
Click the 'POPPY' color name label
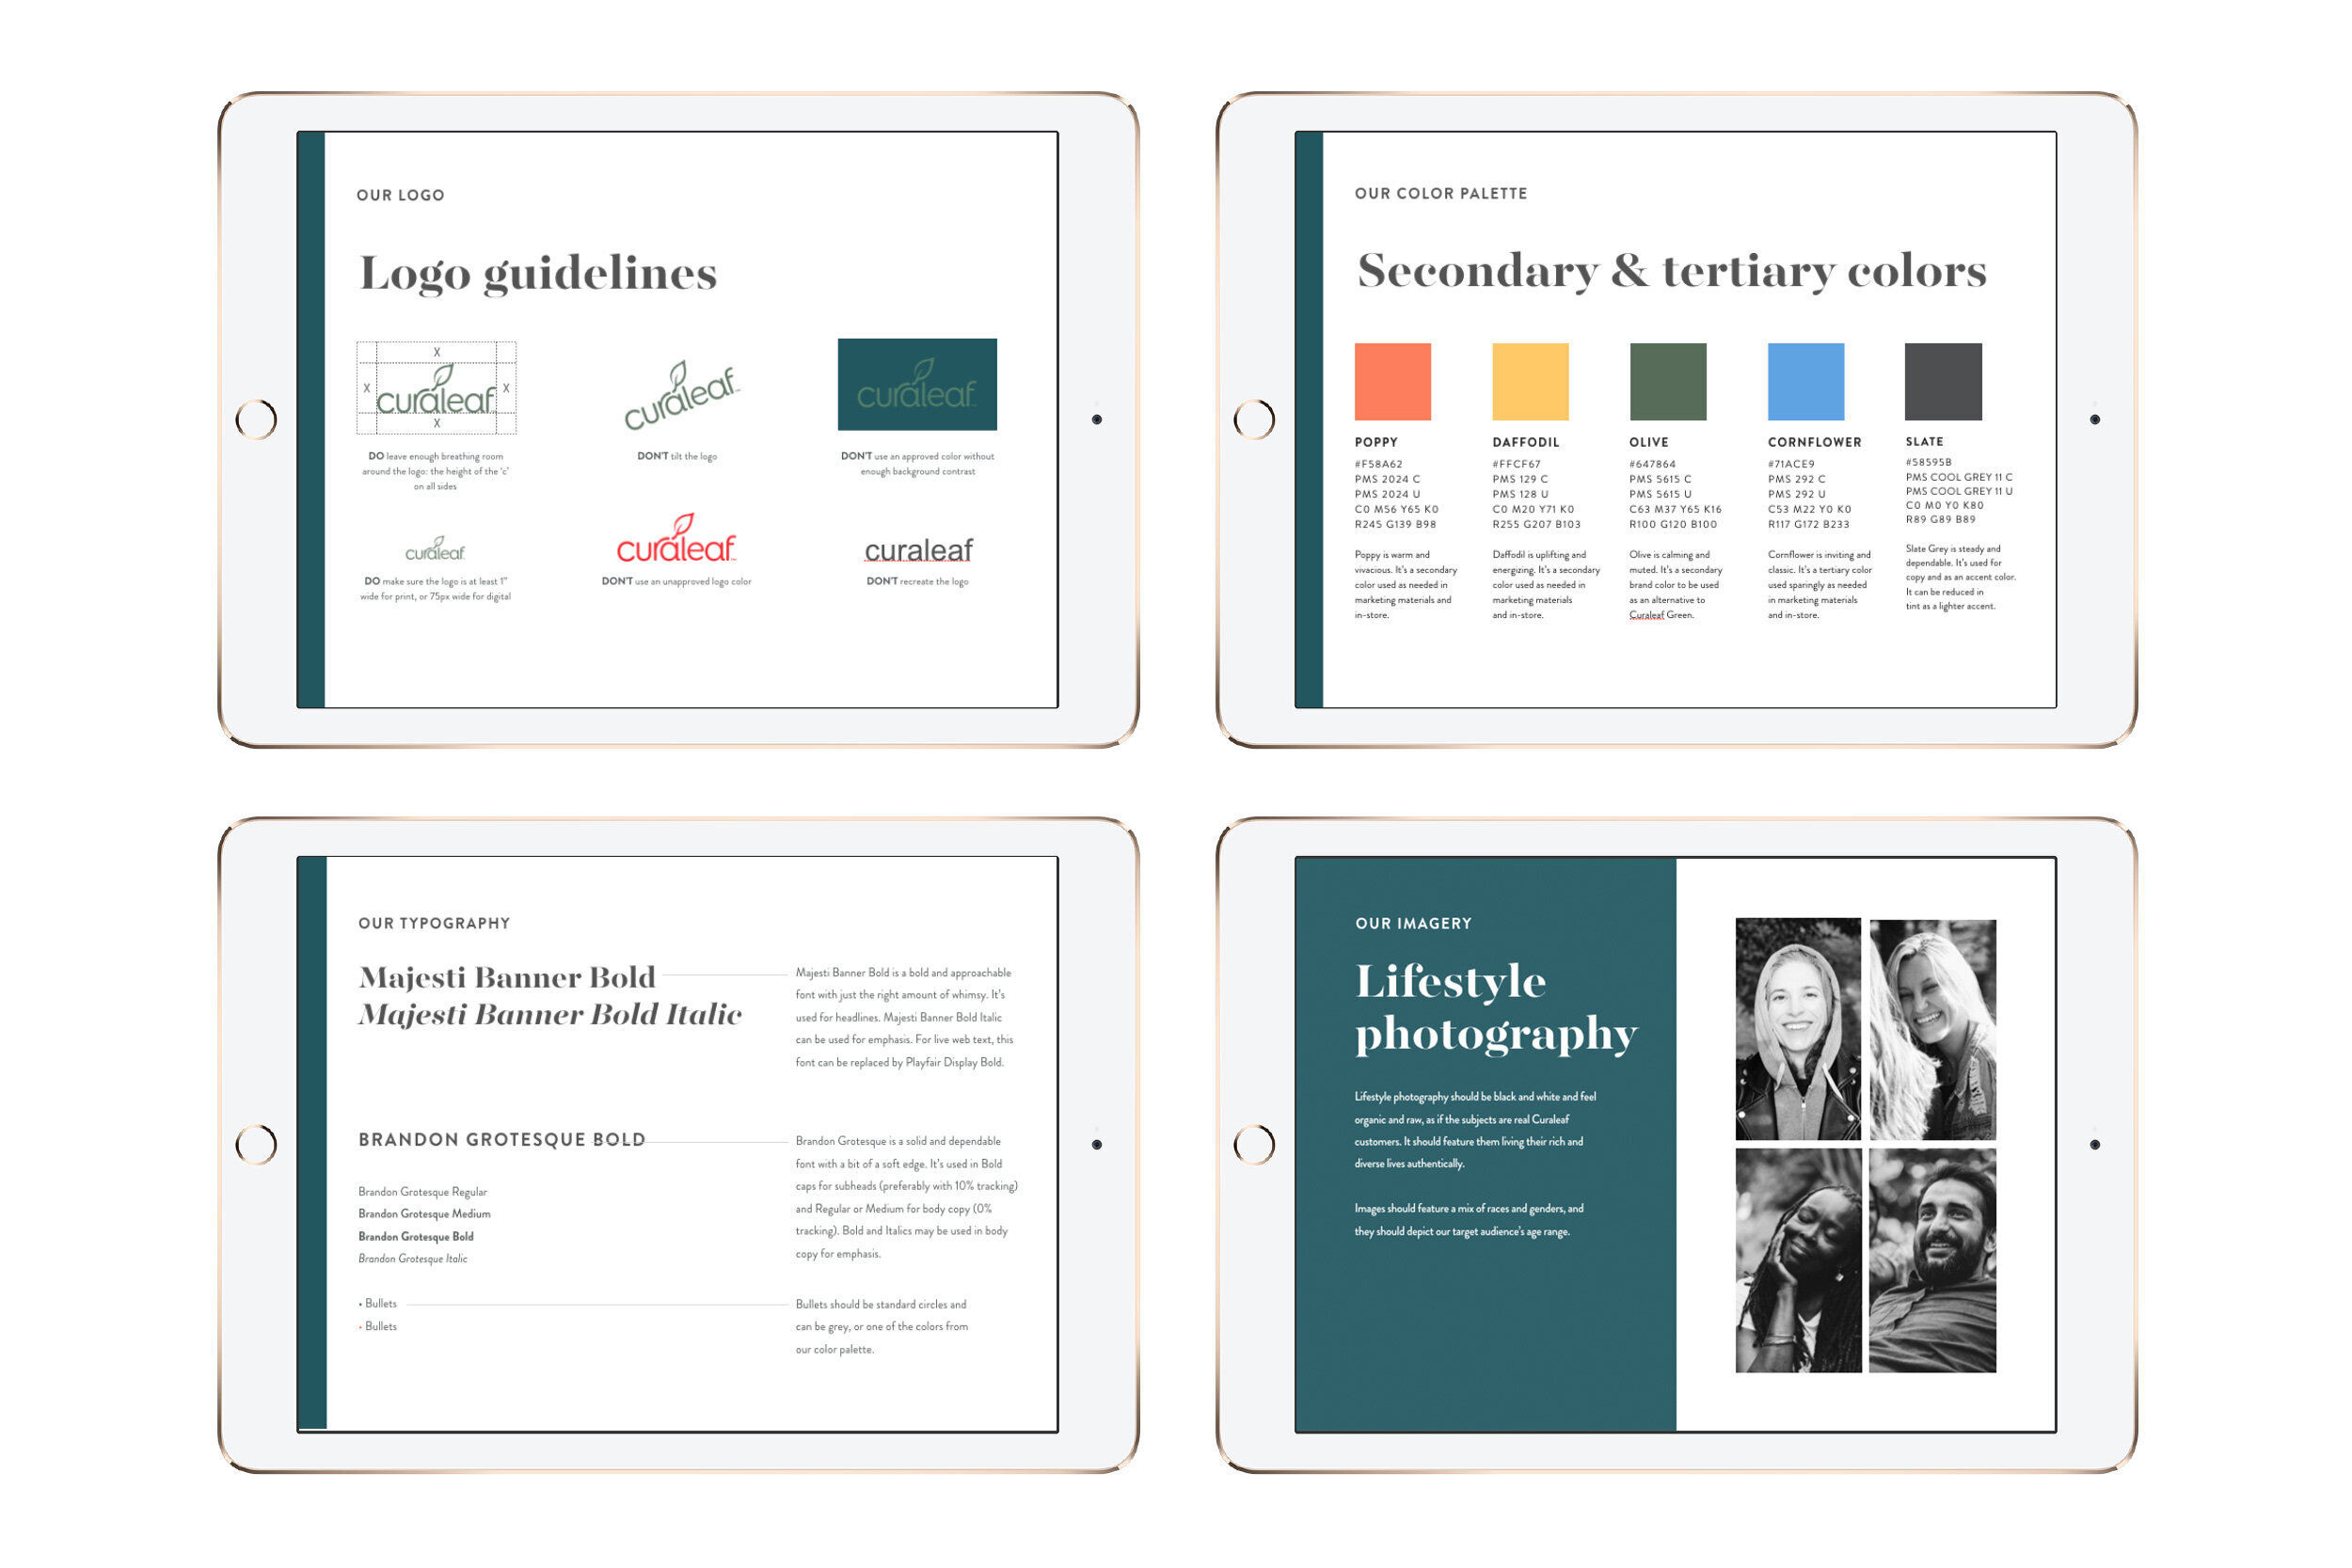(x=1376, y=442)
